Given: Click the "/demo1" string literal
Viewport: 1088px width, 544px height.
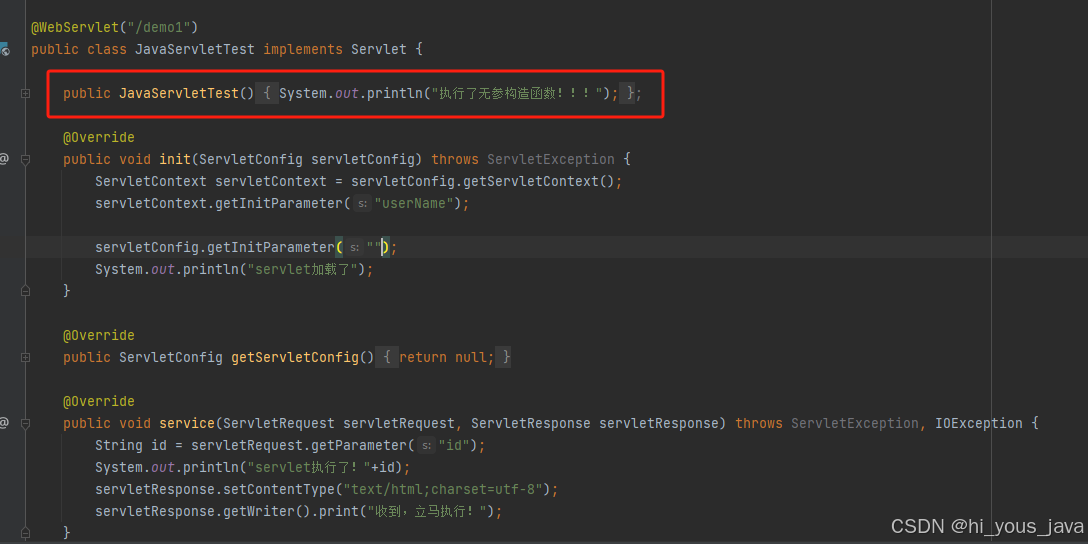Looking at the screenshot, I should [x=160, y=28].
